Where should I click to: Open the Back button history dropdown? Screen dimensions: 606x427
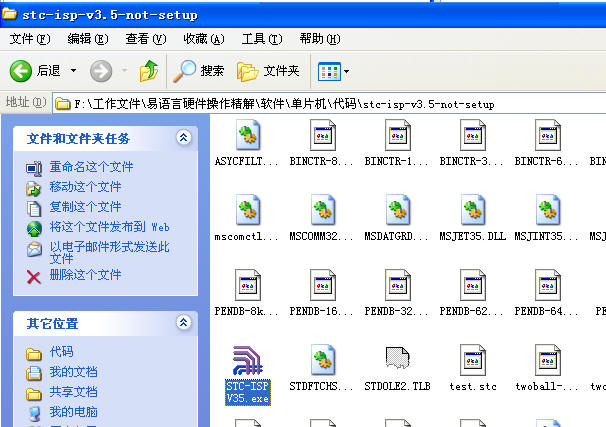[72, 71]
